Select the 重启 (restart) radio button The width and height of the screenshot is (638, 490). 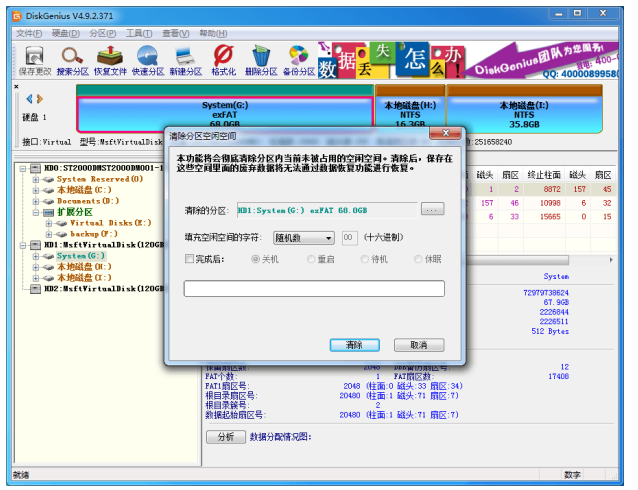pyautogui.click(x=311, y=259)
